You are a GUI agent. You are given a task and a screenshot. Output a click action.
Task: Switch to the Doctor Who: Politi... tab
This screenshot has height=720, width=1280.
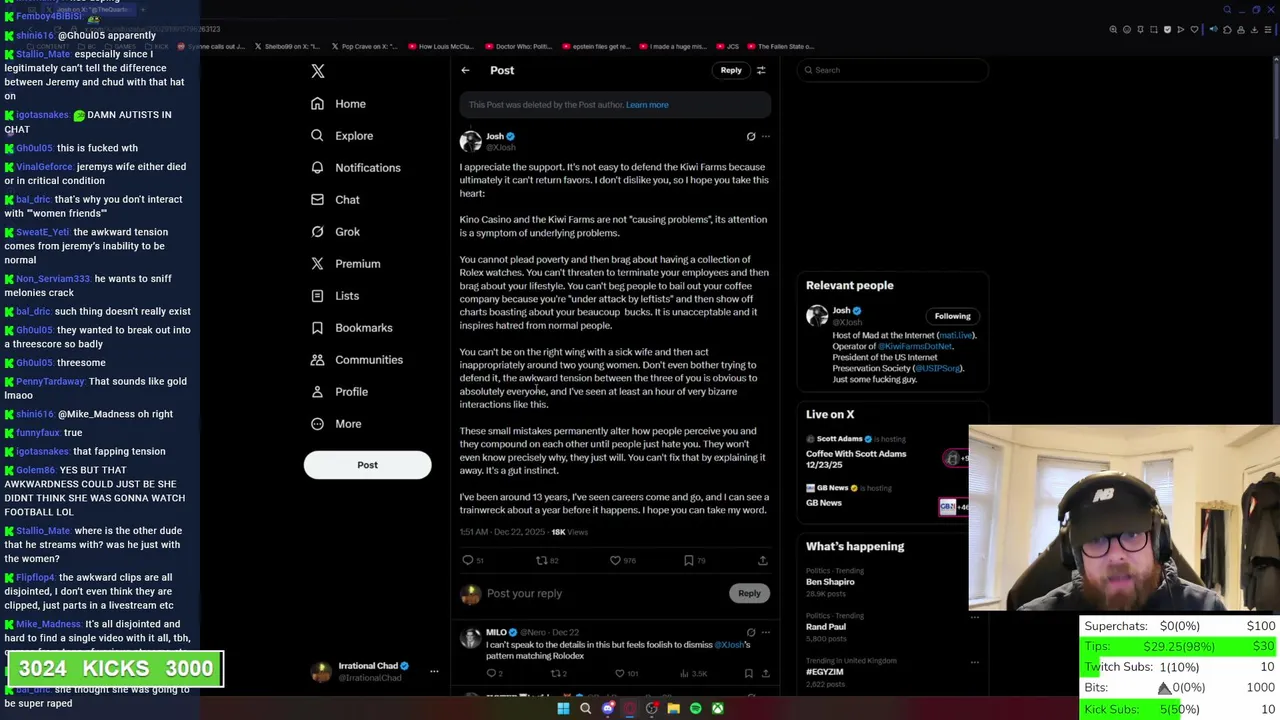(519, 46)
